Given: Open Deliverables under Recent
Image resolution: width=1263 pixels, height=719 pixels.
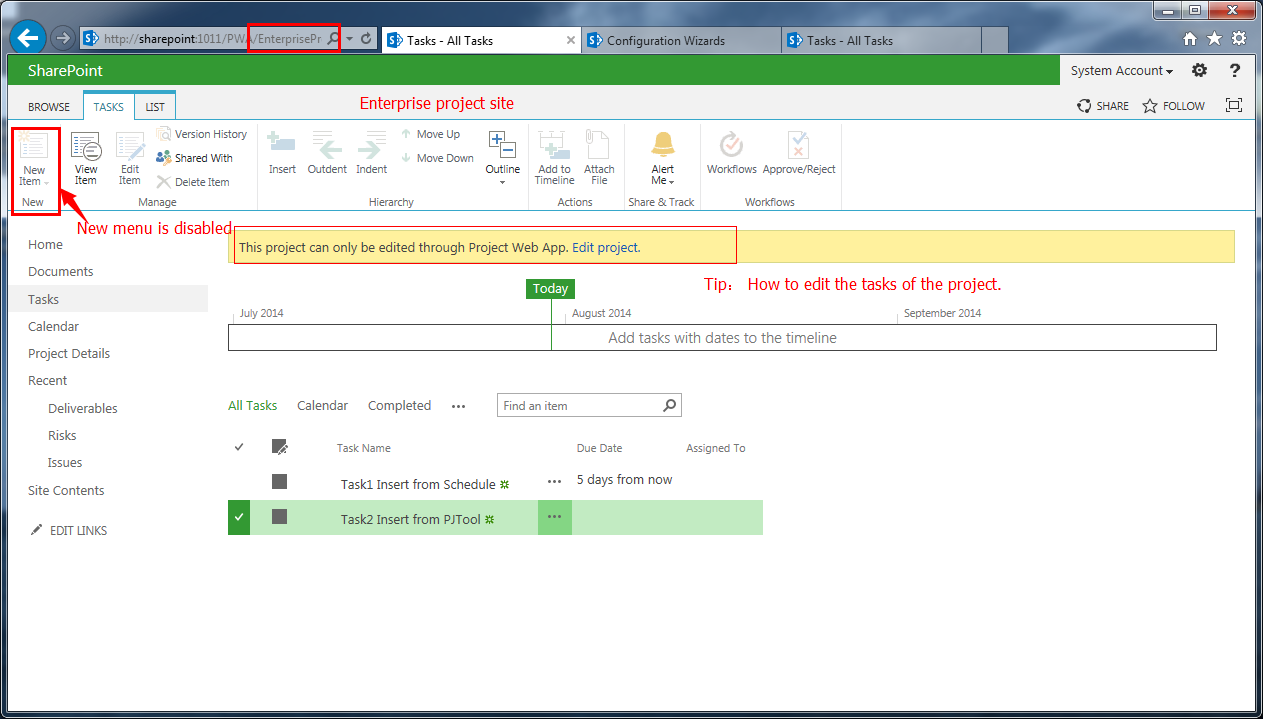Looking at the screenshot, I should [83, 409].
